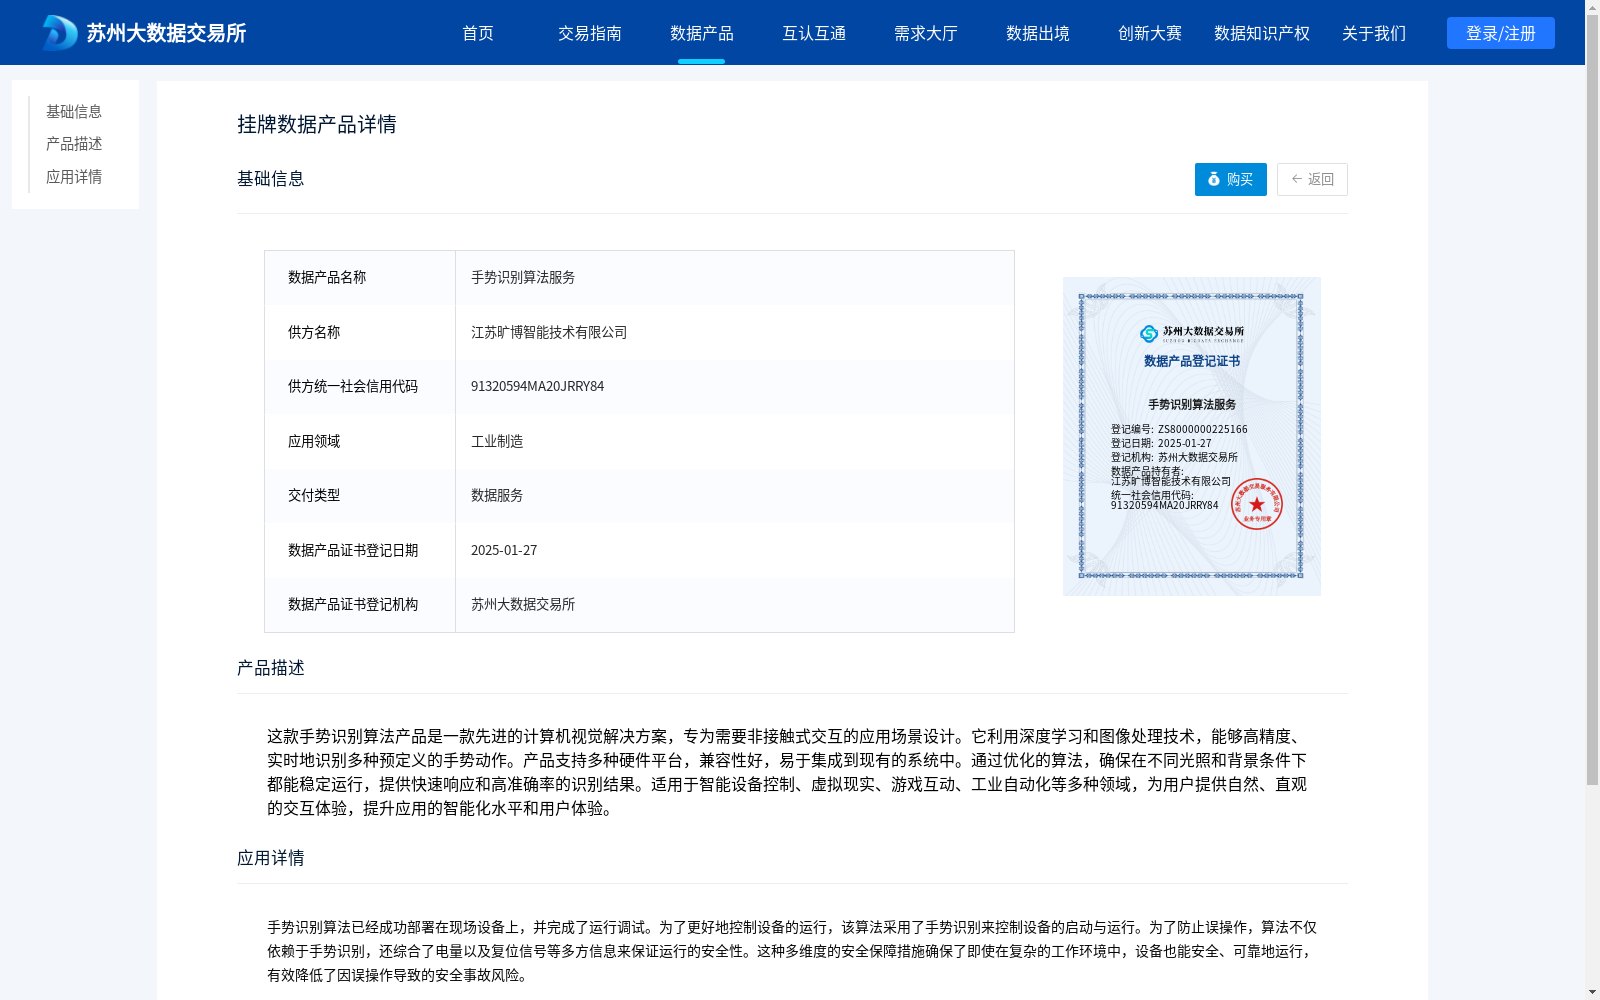Screen dimensions: 1600x1000
Task: Click the scrollbar down arrow
Action: click(x=1592, y=993)
